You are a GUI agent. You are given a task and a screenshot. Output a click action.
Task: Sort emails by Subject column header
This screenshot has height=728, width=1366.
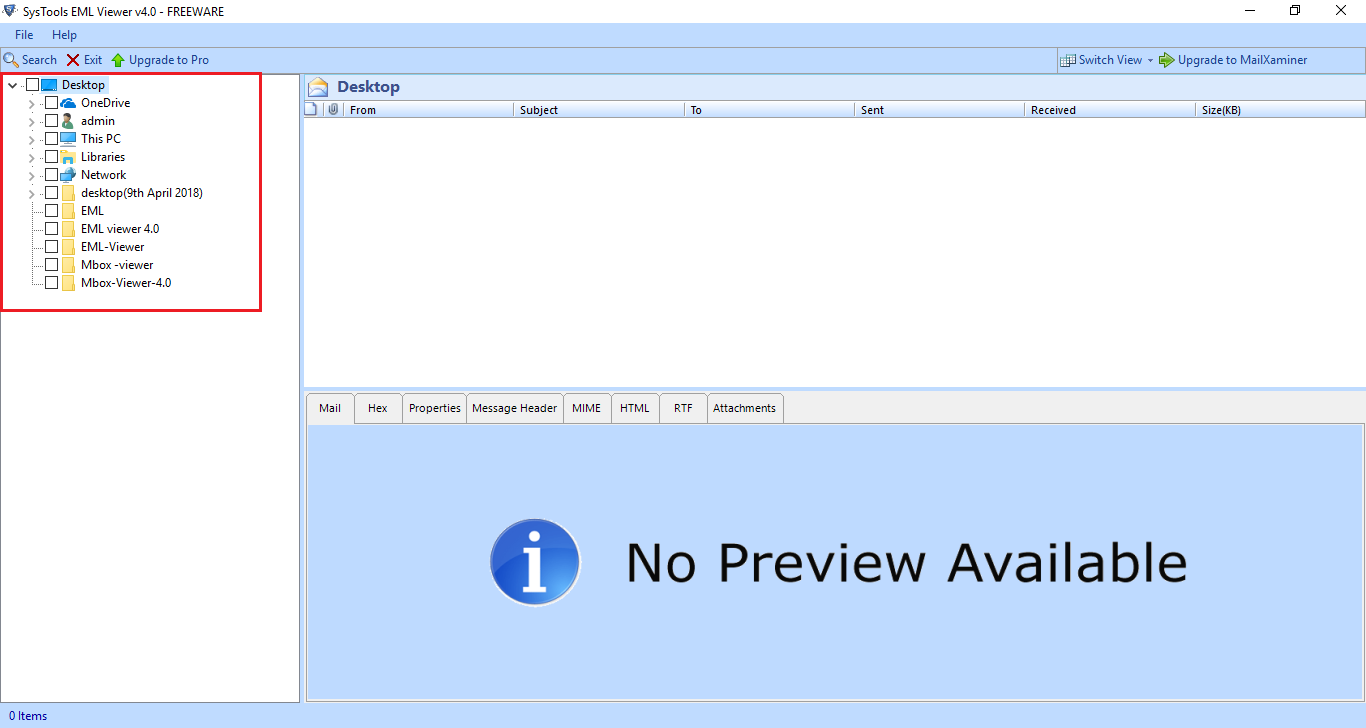pos(599,110)
